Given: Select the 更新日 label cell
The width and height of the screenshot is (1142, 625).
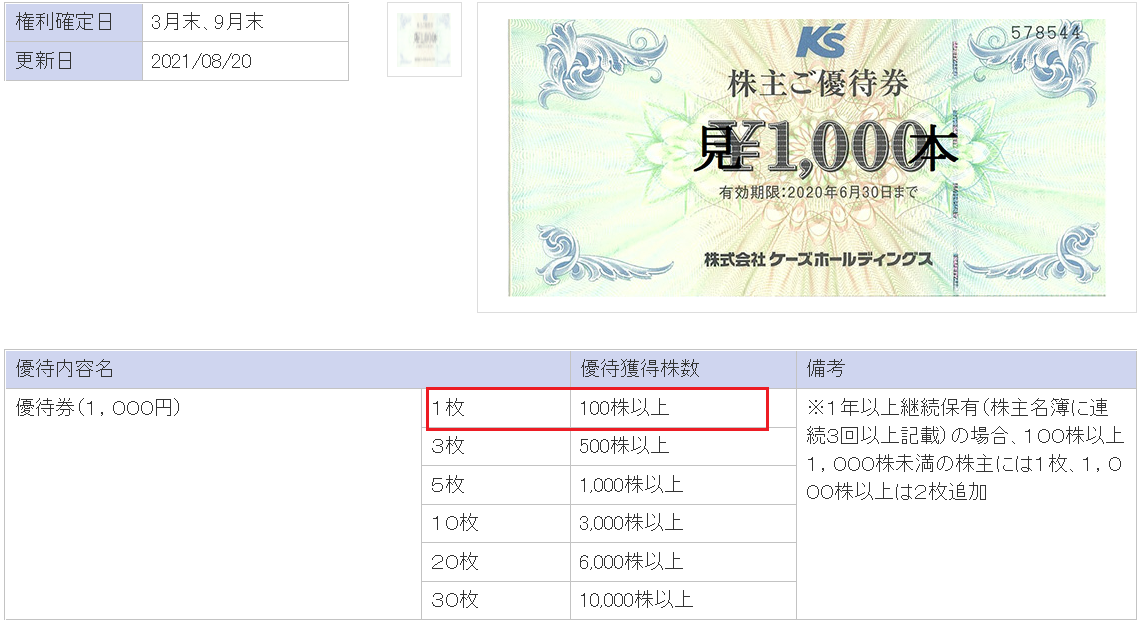Looking at the screenshot, I should tap(74, 61).
